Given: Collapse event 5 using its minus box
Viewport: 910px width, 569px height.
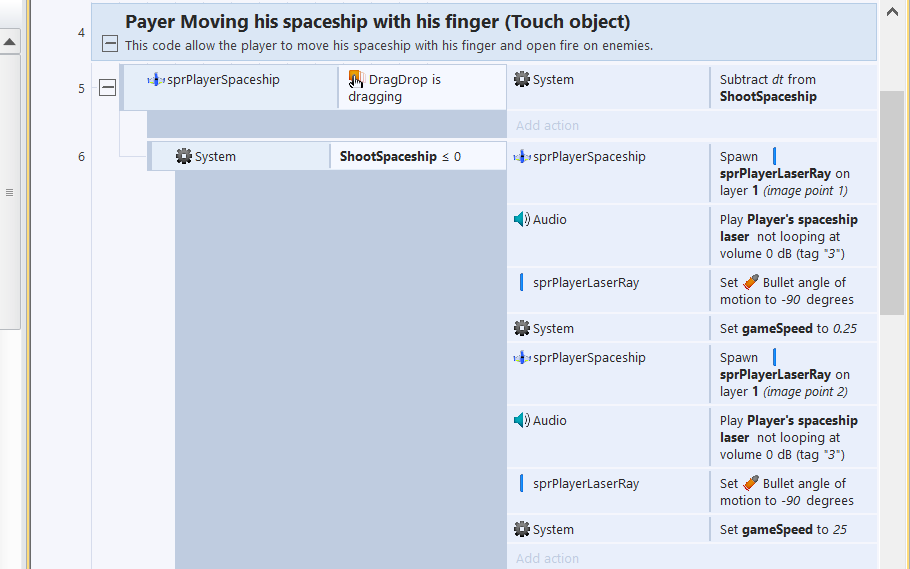Looking at the screenshot, I should [107, 88].
